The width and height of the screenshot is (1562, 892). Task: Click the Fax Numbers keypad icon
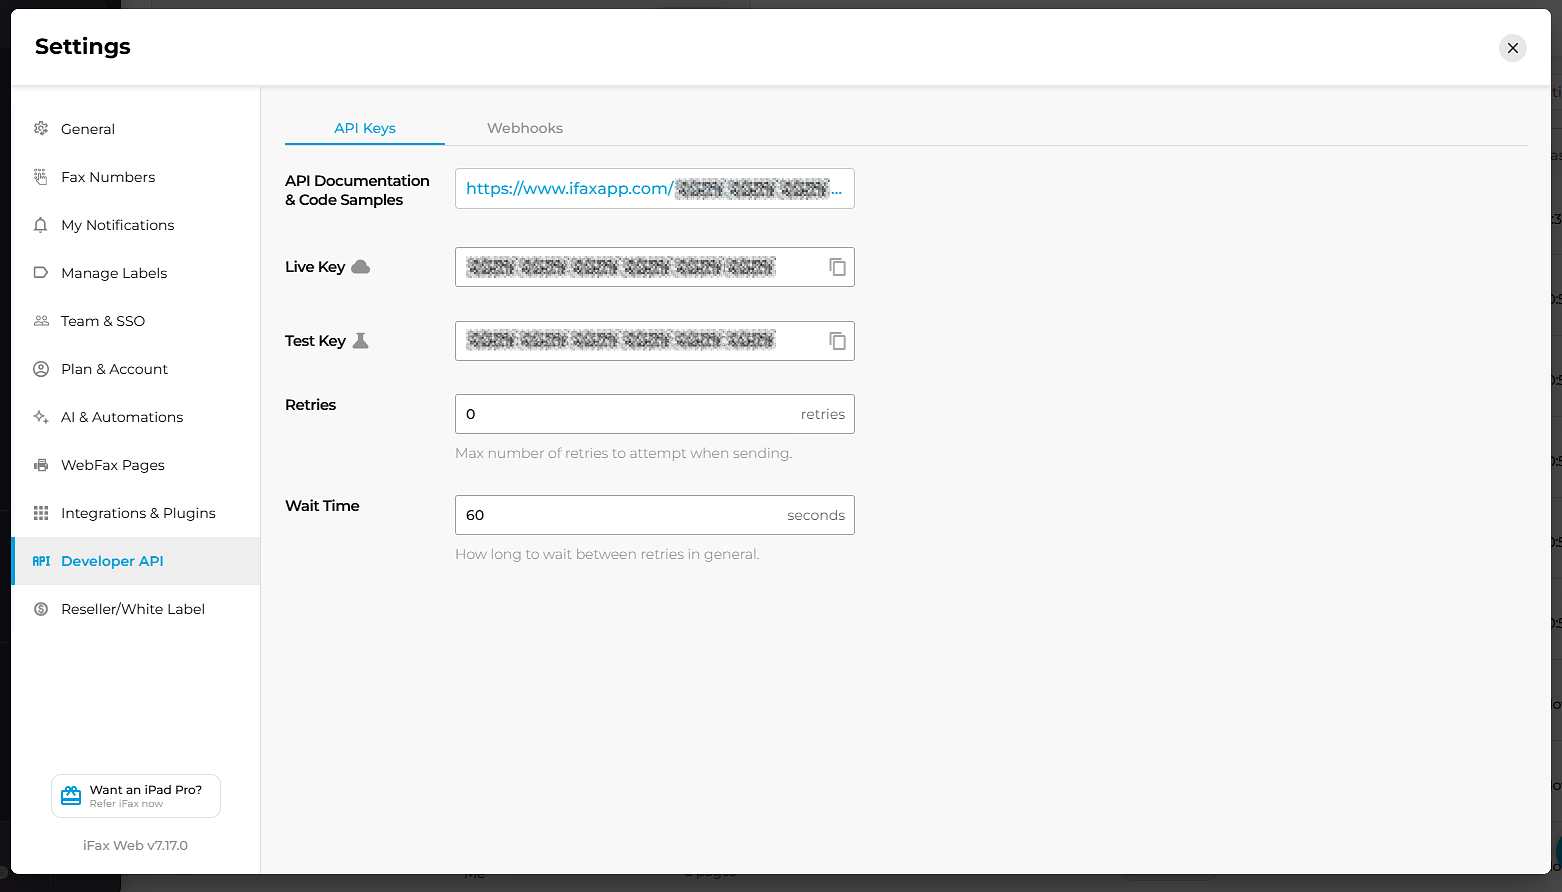[41, 176]
